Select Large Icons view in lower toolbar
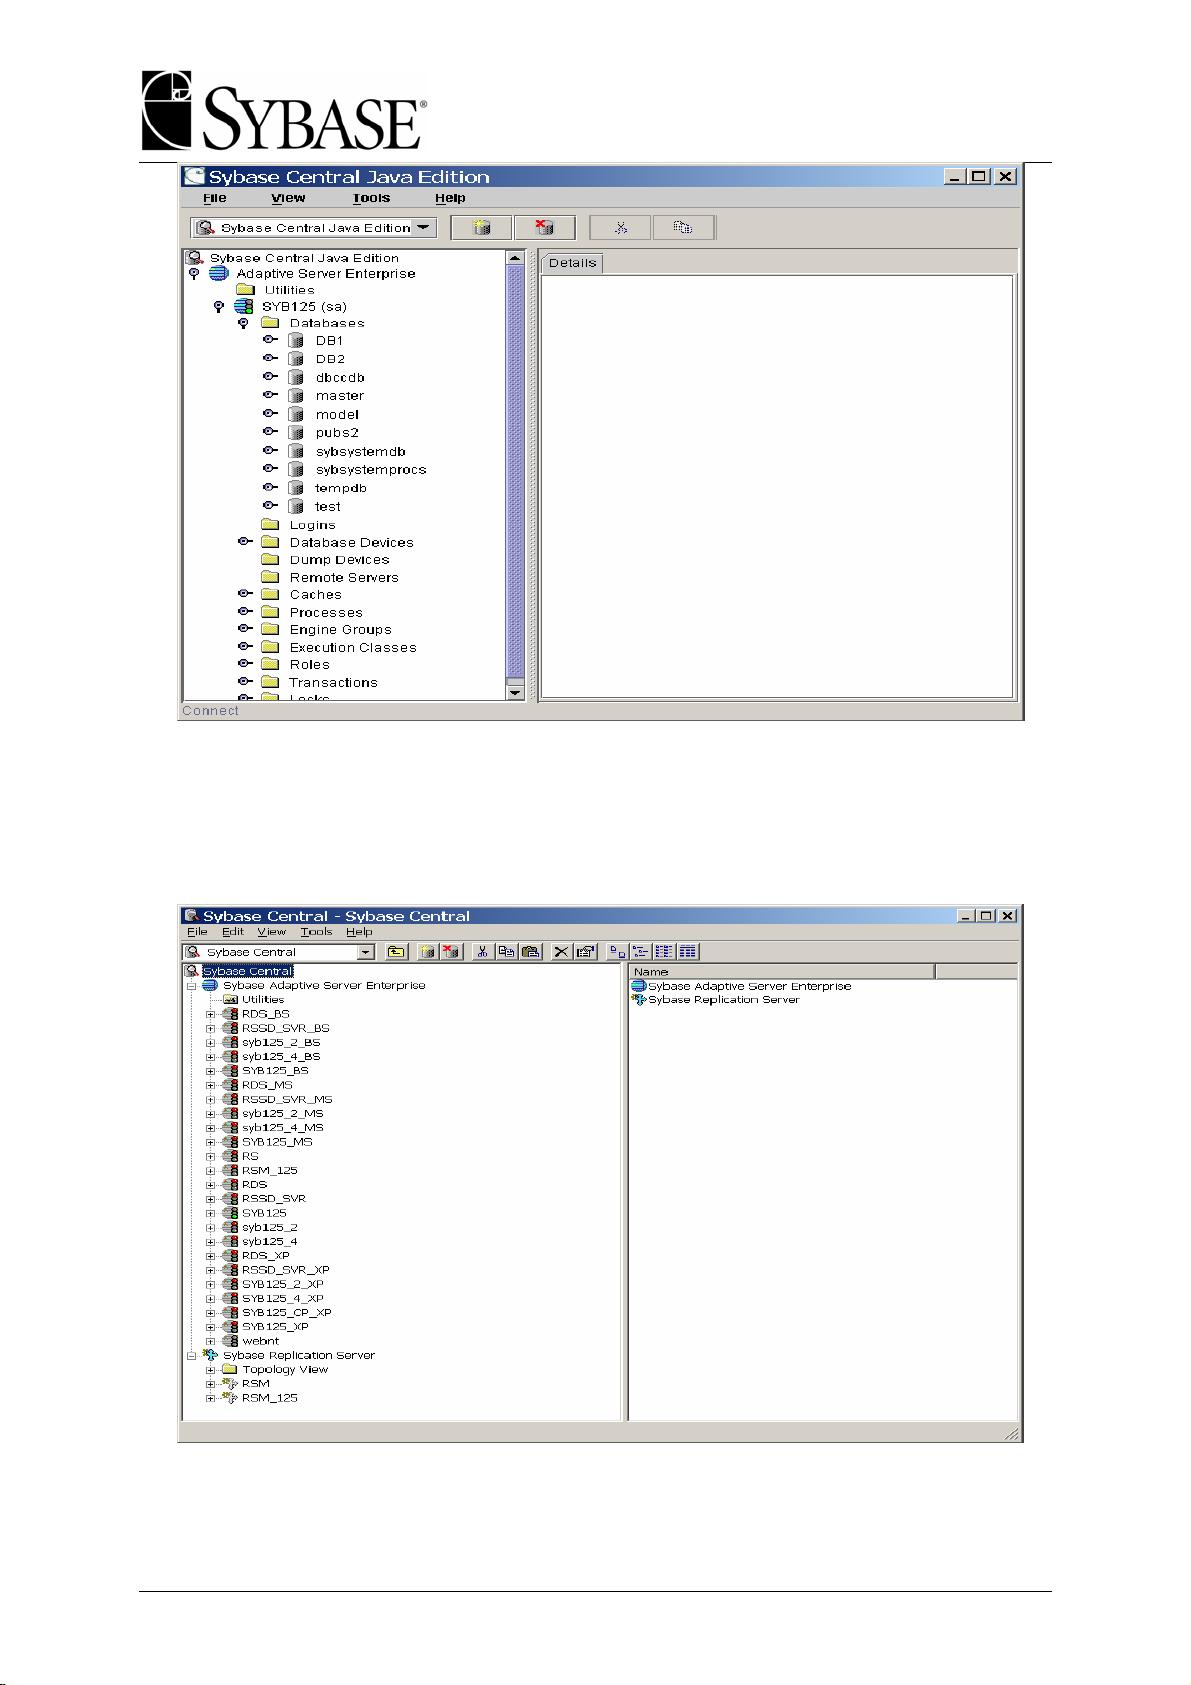Screen dimensions: 1191x1685 618,952
